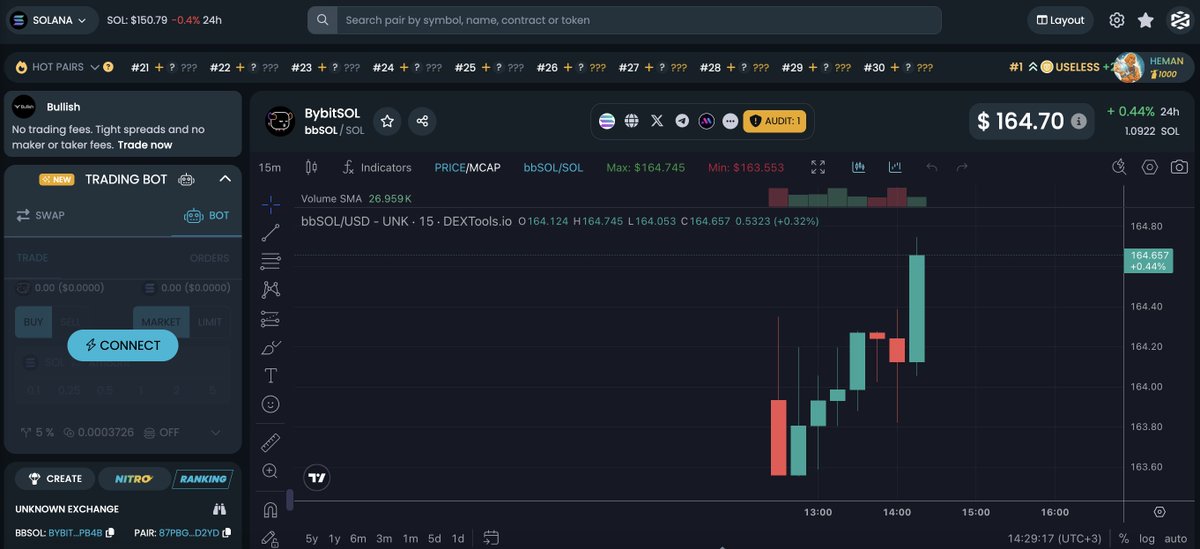Switch to the BOT tab
The width and height of the screenshot is (1200, 549).
206,215
